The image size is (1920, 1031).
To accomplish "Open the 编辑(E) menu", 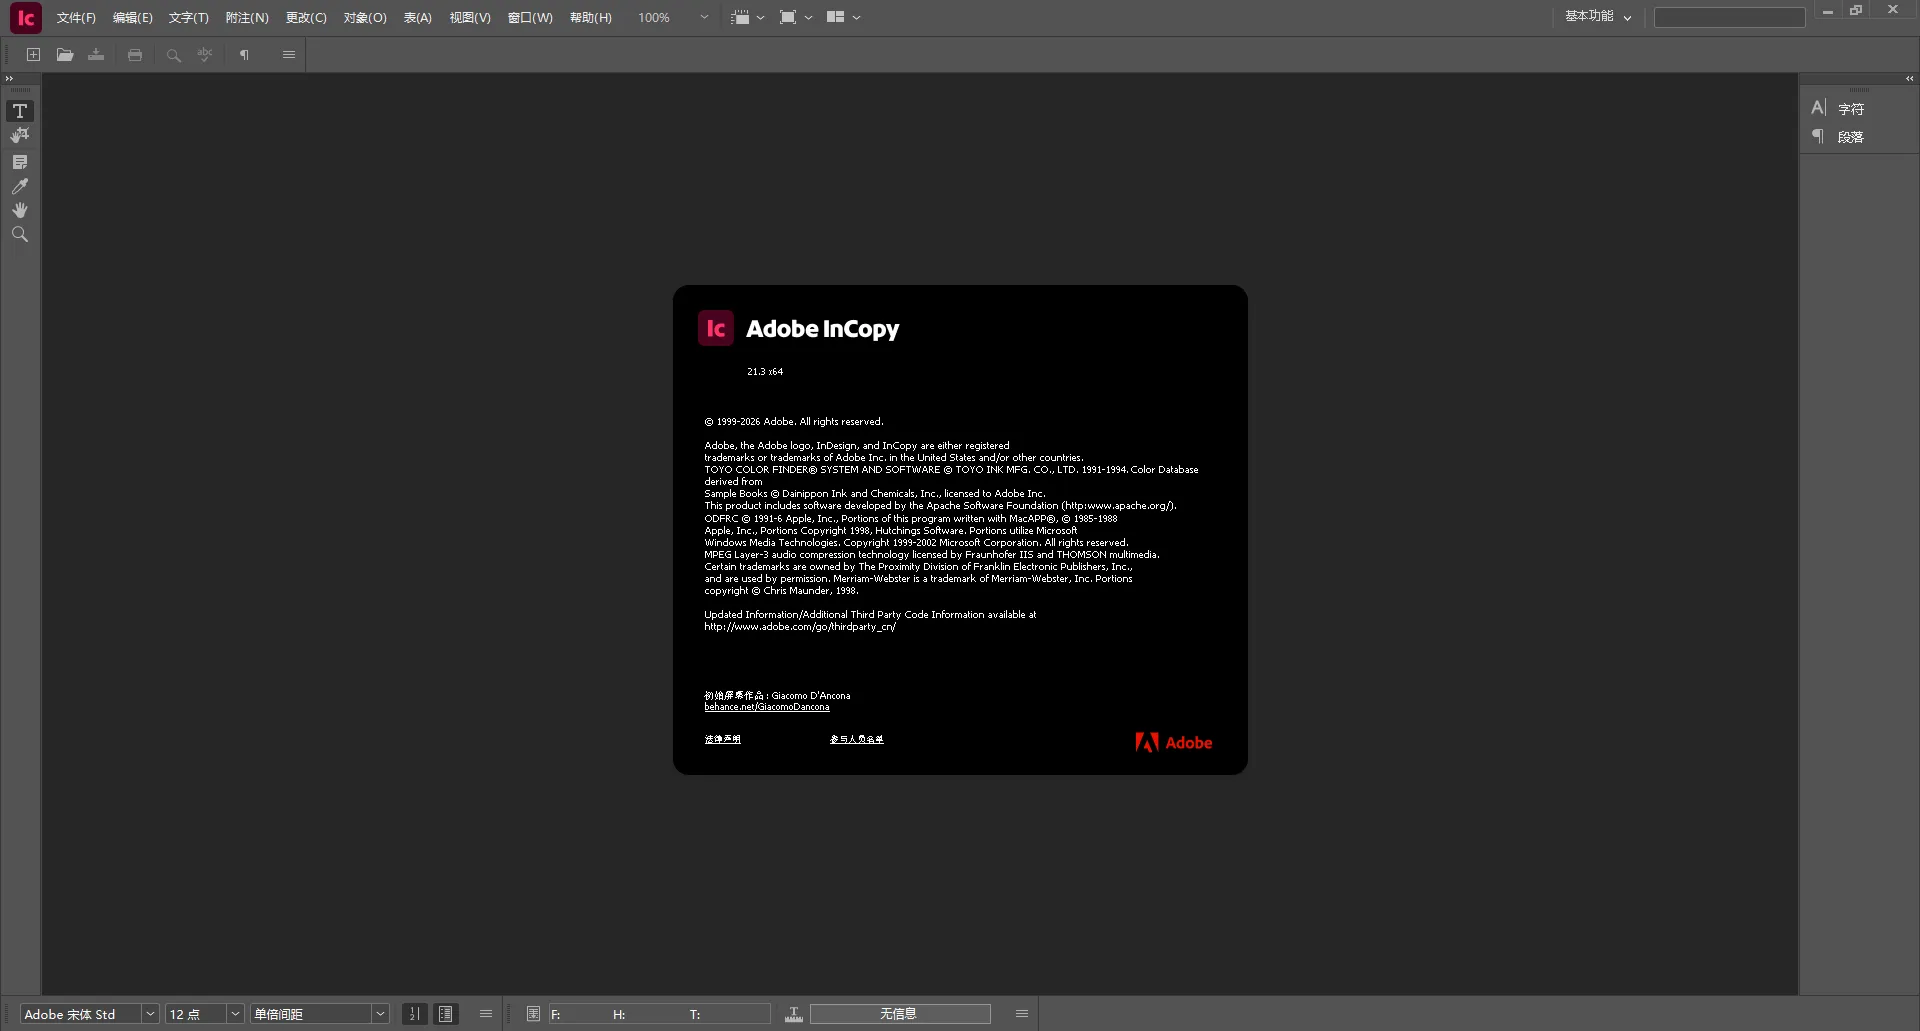I will [x=133, y=18].
